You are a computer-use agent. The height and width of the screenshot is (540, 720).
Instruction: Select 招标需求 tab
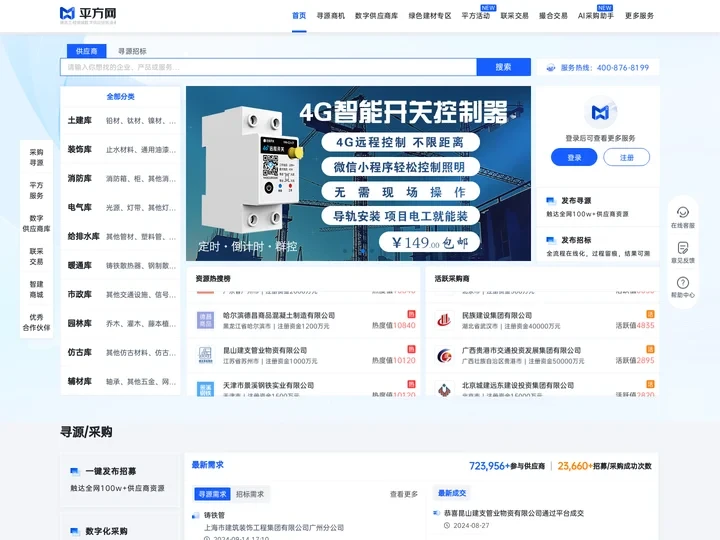point(250,494)
